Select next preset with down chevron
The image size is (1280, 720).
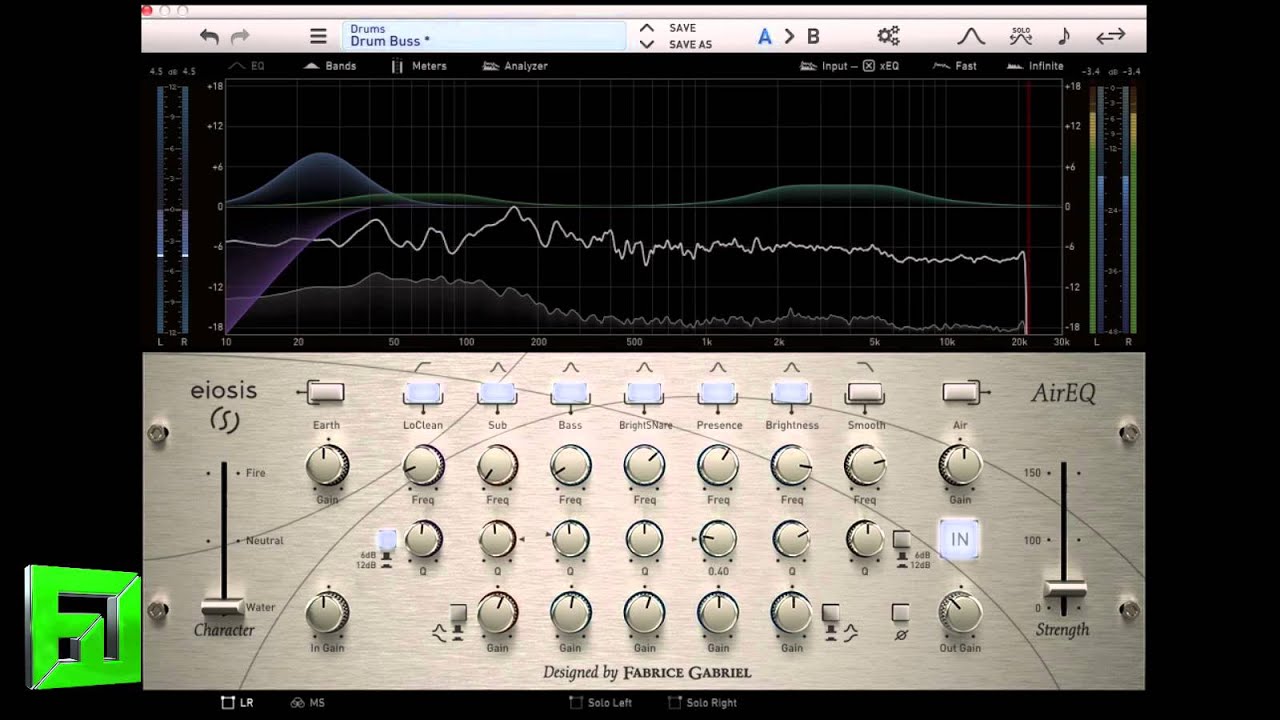coord(647,44)
